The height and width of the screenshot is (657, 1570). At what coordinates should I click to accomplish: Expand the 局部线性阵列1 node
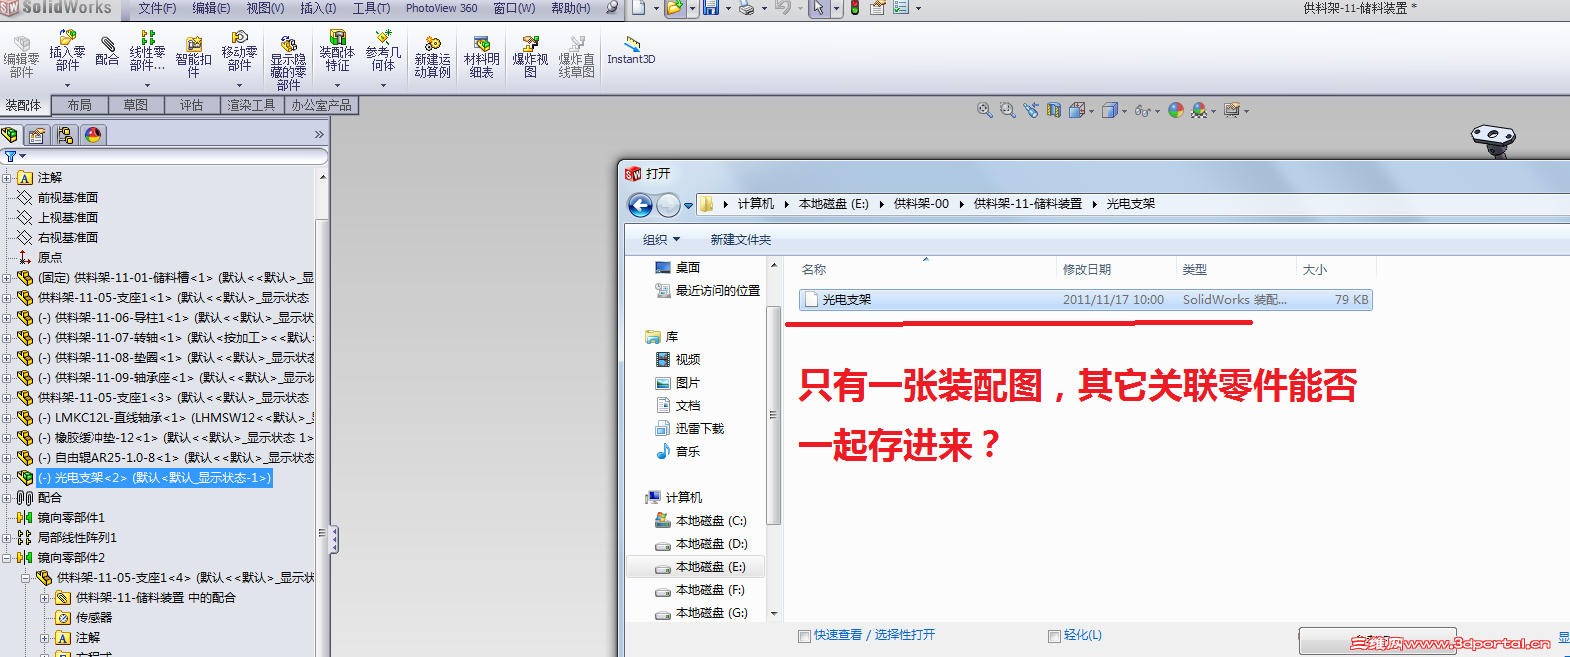pyautogui.click(x=7, y=538)
